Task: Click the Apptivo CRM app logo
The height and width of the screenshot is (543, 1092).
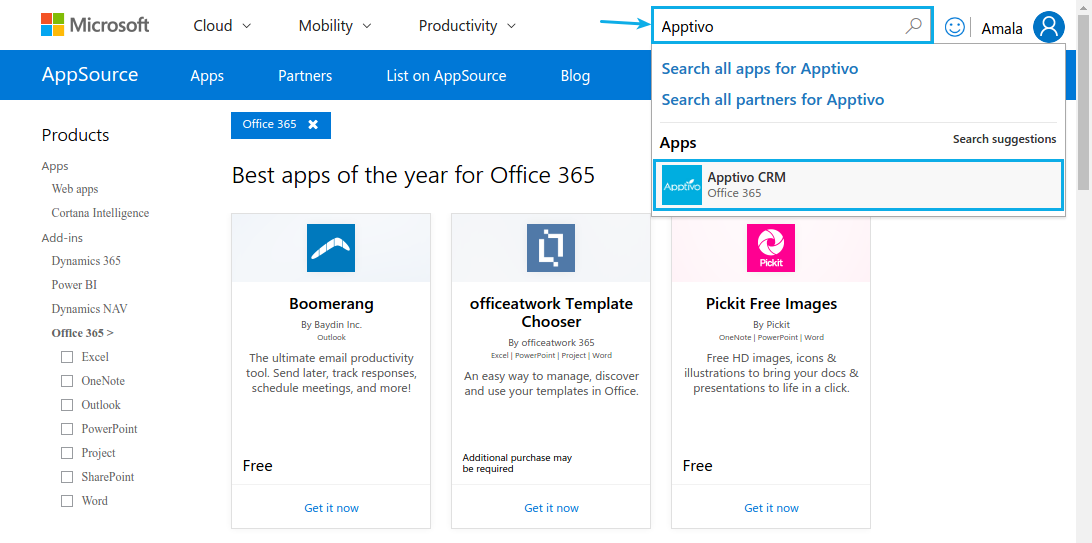Action: [682, 185]
